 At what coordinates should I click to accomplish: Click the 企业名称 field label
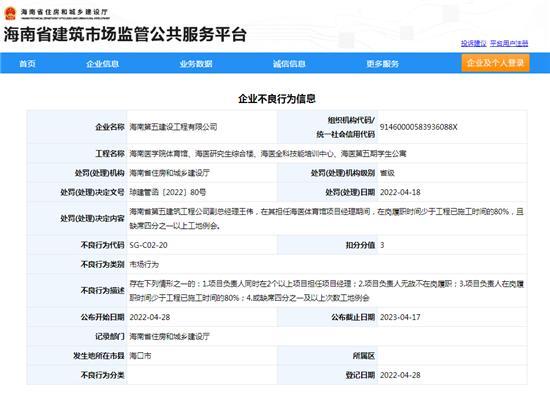pyautogui.click(x=110, y=127)
